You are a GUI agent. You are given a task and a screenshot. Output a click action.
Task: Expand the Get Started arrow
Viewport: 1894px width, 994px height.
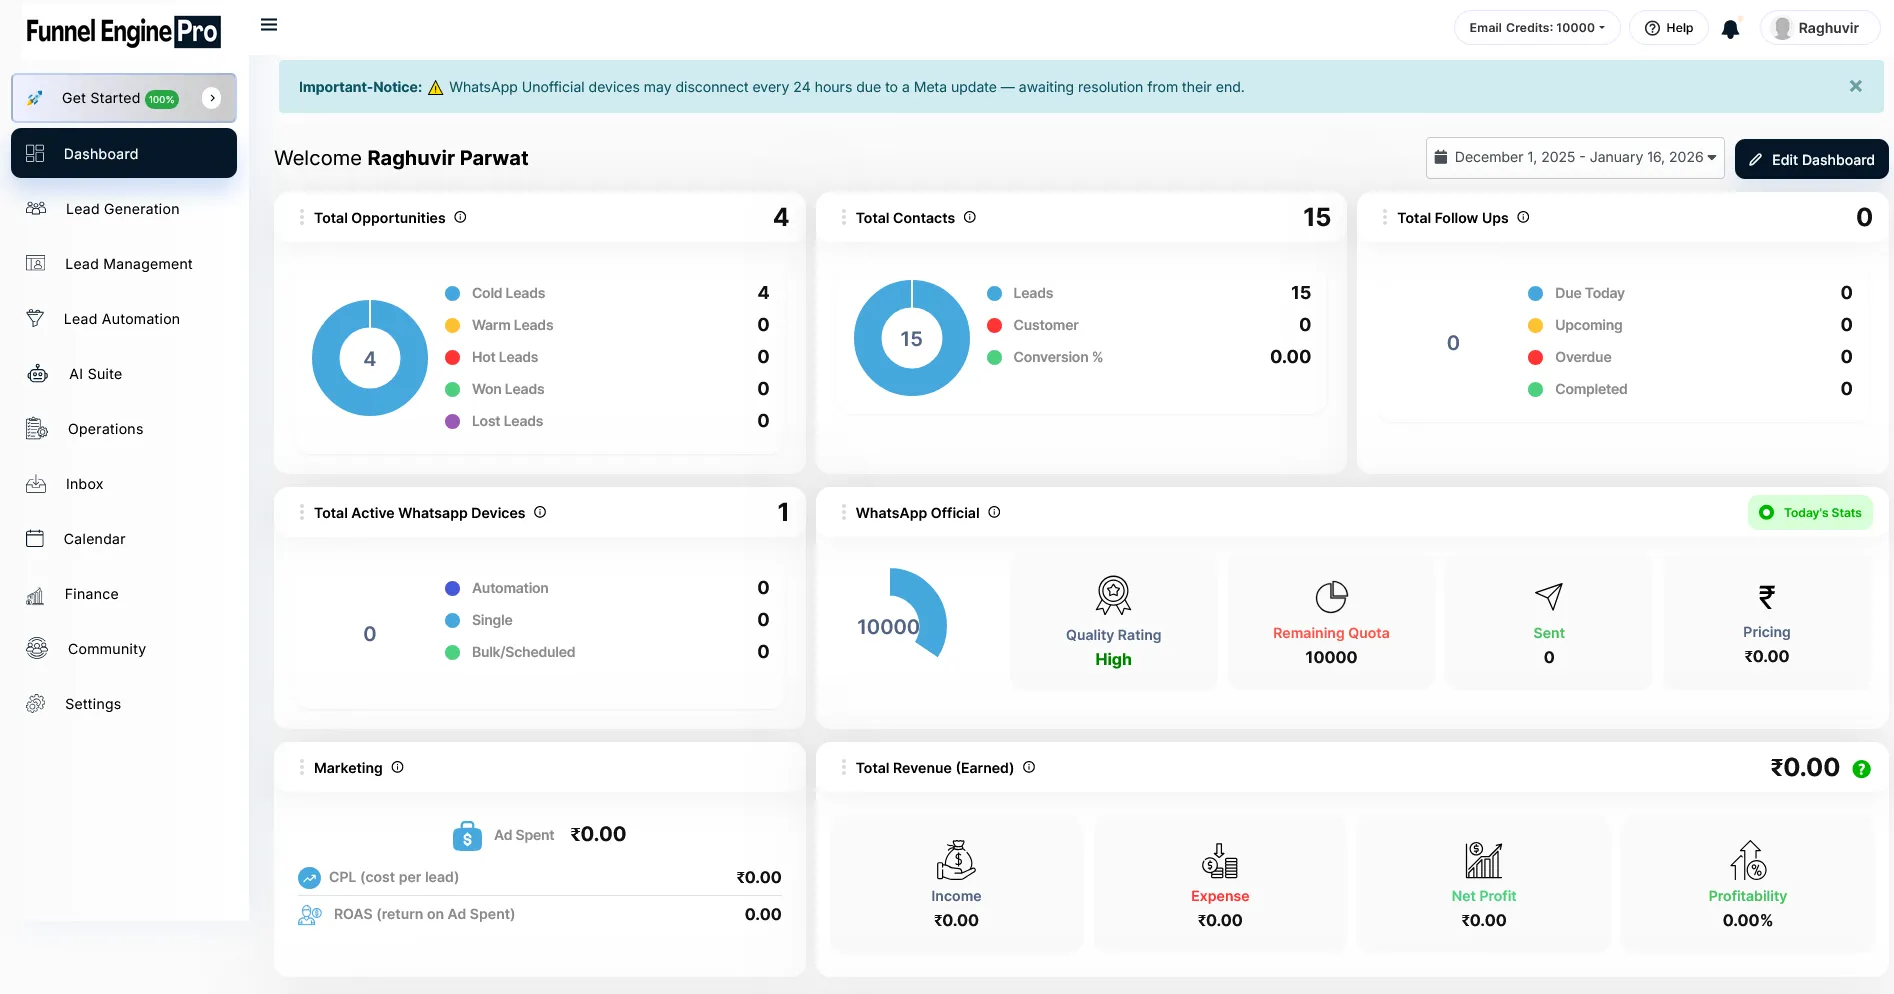tap(212, 98)
